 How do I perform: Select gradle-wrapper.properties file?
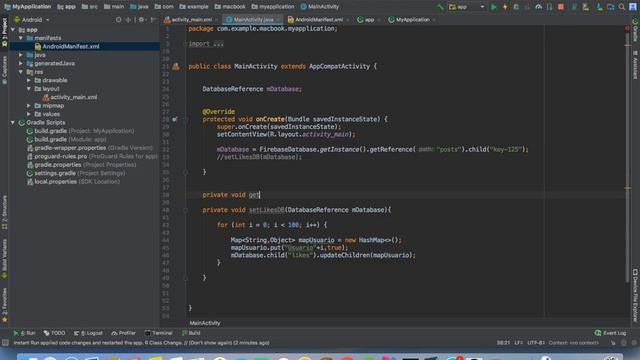point(90,148)
